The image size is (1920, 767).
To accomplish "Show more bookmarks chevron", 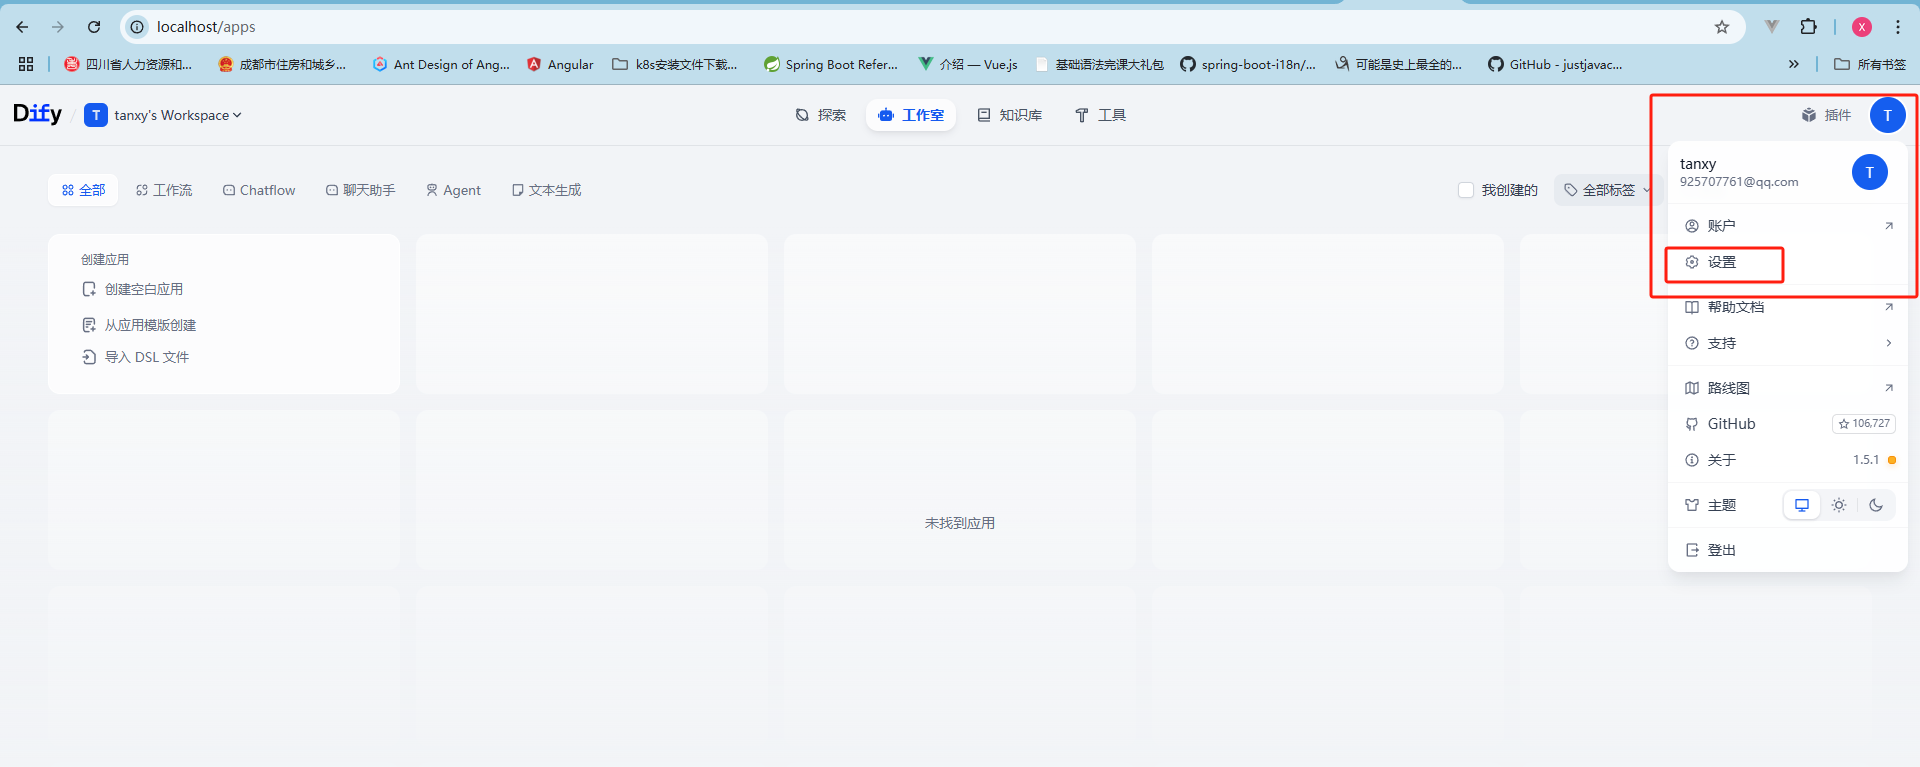I will coord(1794,64).
